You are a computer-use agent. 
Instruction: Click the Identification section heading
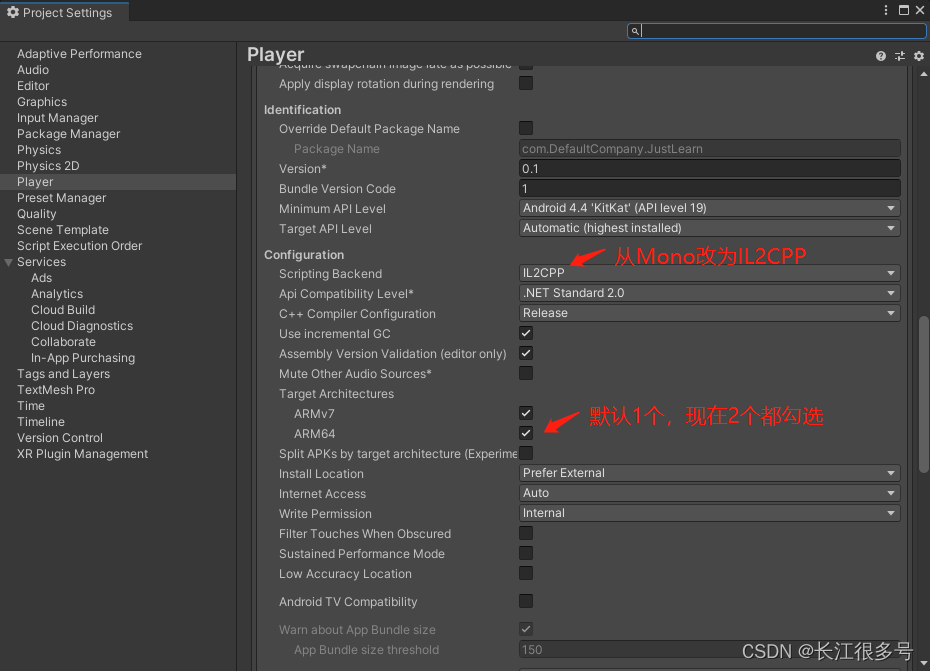[302, 110]
